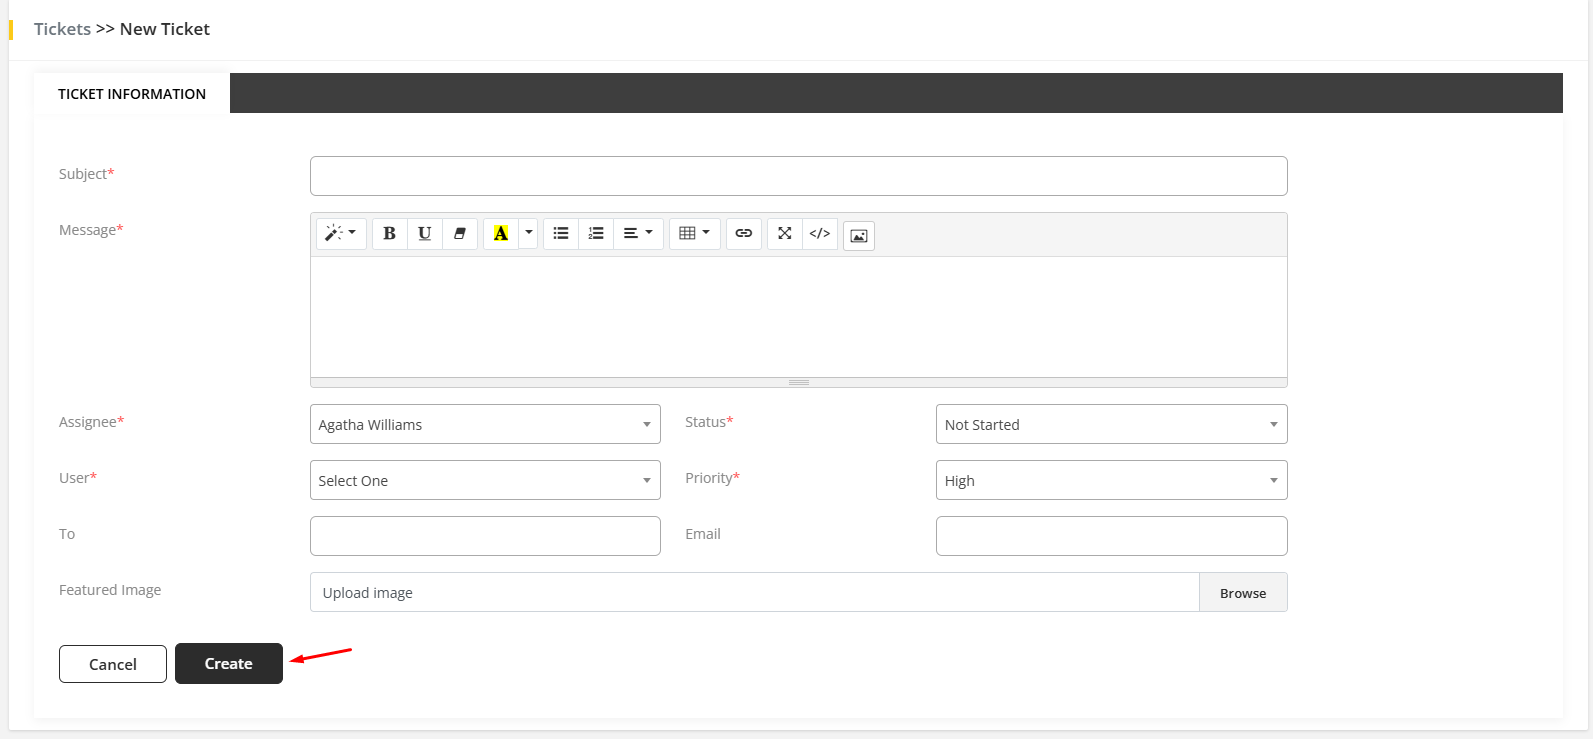Screen dimensions: 1593x739
Task: Open the Priority dropdown set to High
Action: click(1111, 480)
